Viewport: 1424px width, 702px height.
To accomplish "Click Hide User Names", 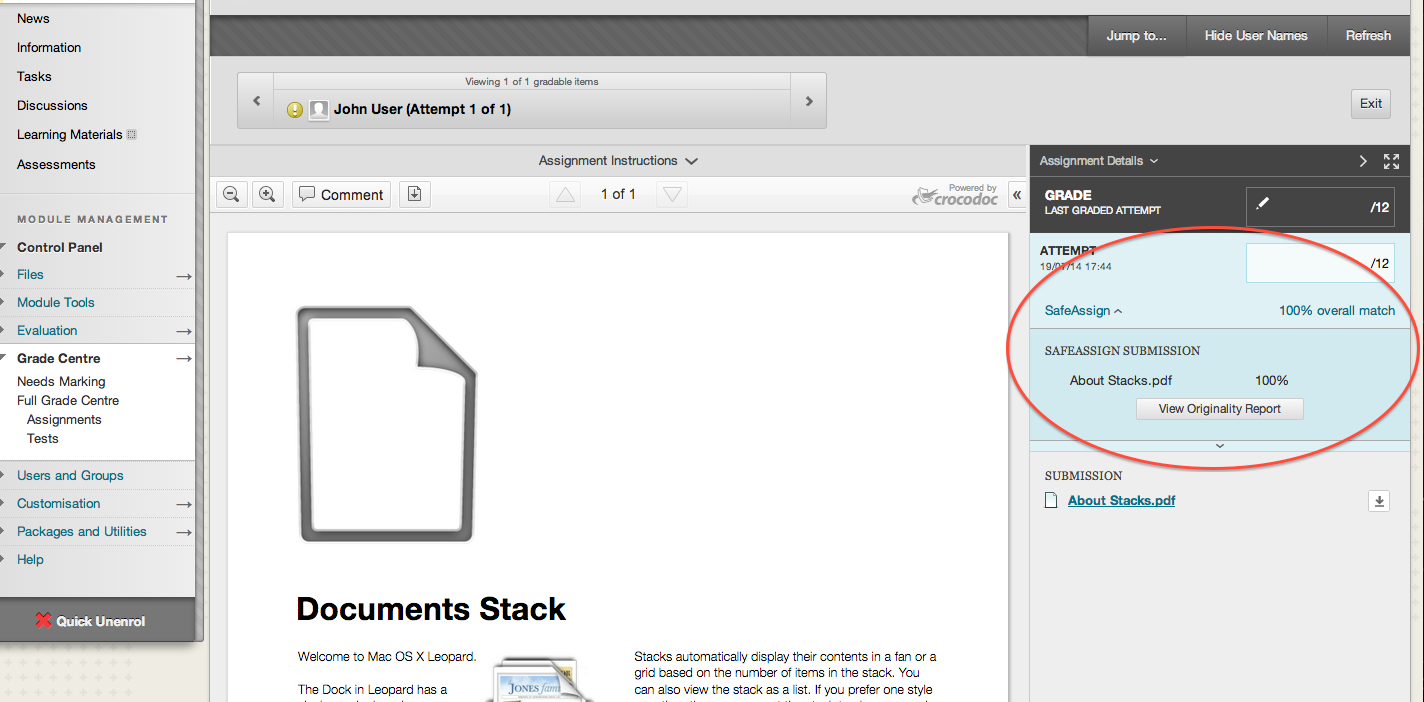I will point(1256,36).
